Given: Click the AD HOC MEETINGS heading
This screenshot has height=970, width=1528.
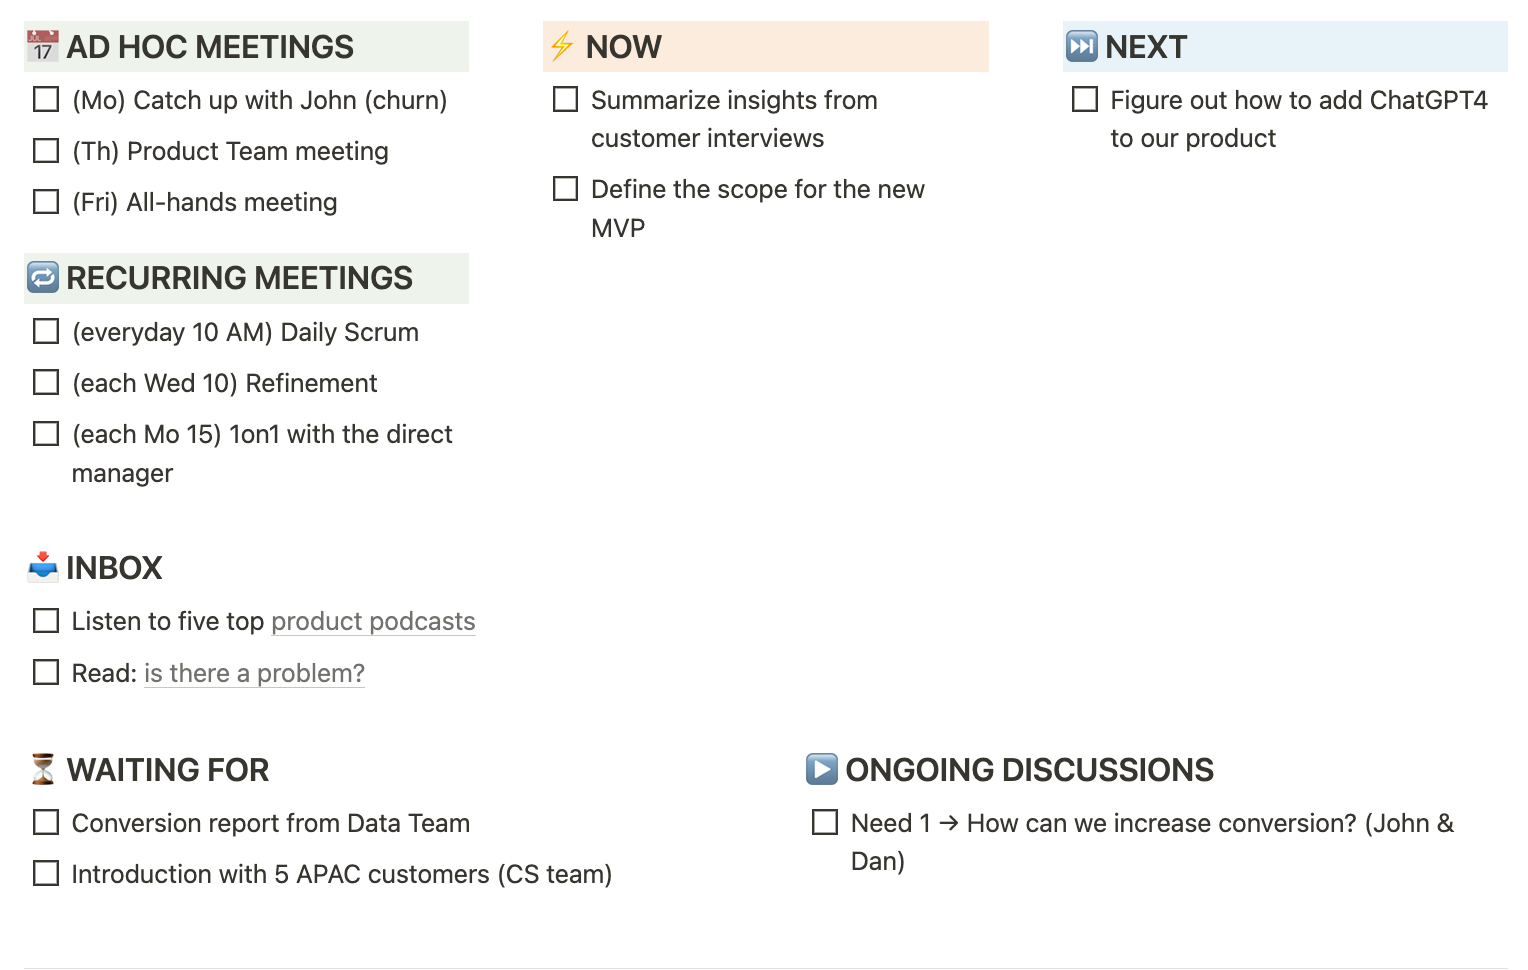Looking at the screenshot, I should pyautogui.click(x=210, y=47).
